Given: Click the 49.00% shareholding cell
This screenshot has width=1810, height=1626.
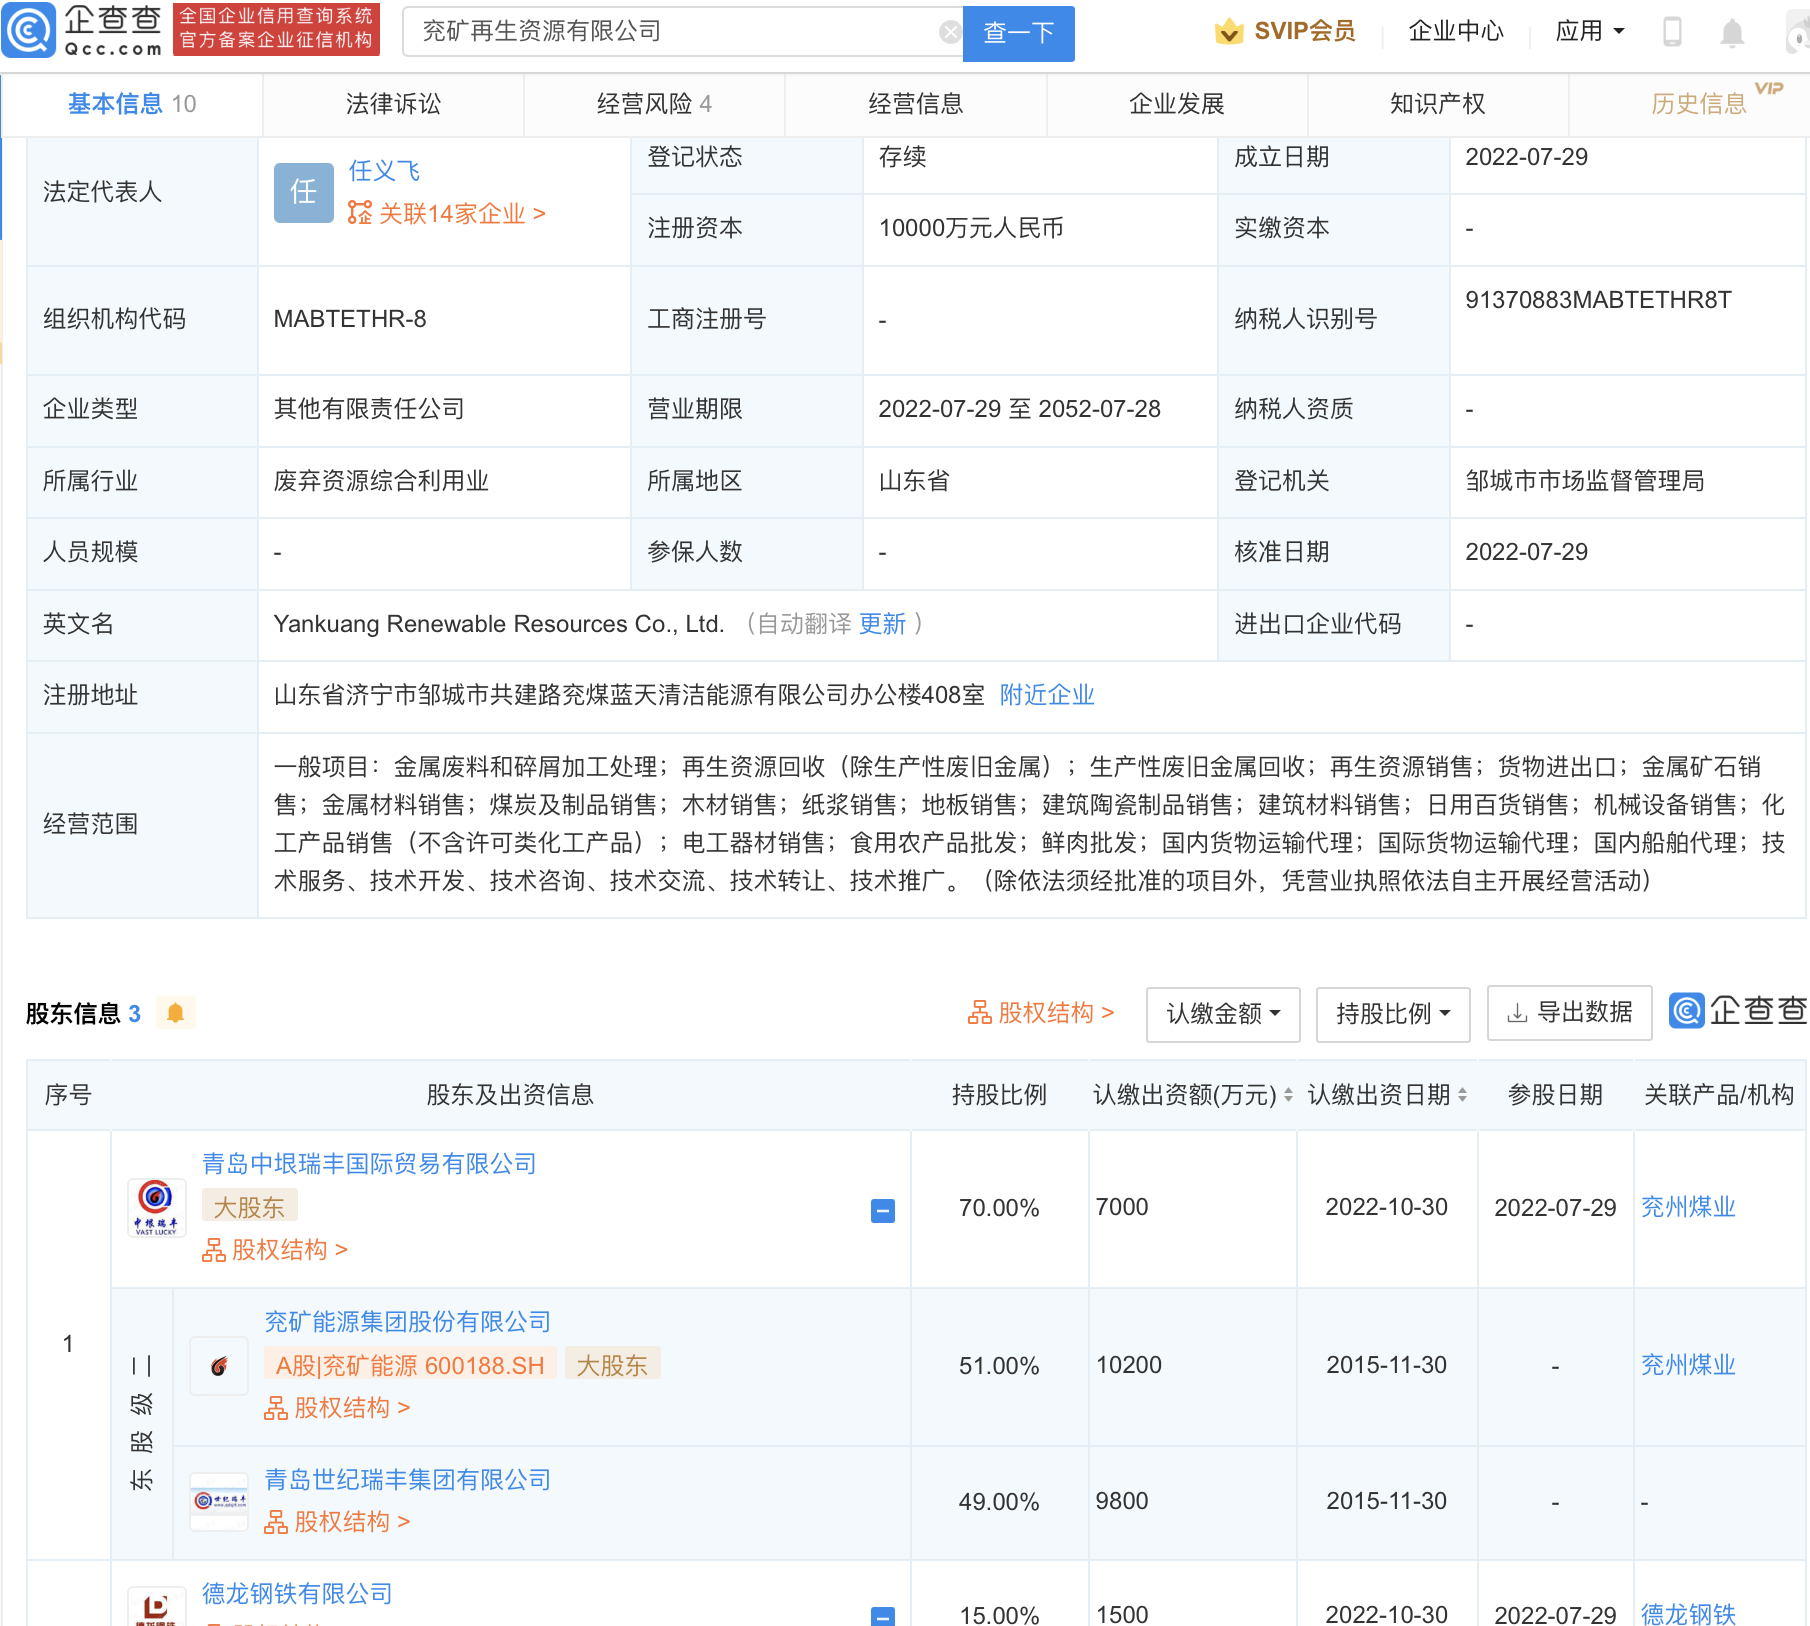Looking at the screenshot, I should point(999,1502).
